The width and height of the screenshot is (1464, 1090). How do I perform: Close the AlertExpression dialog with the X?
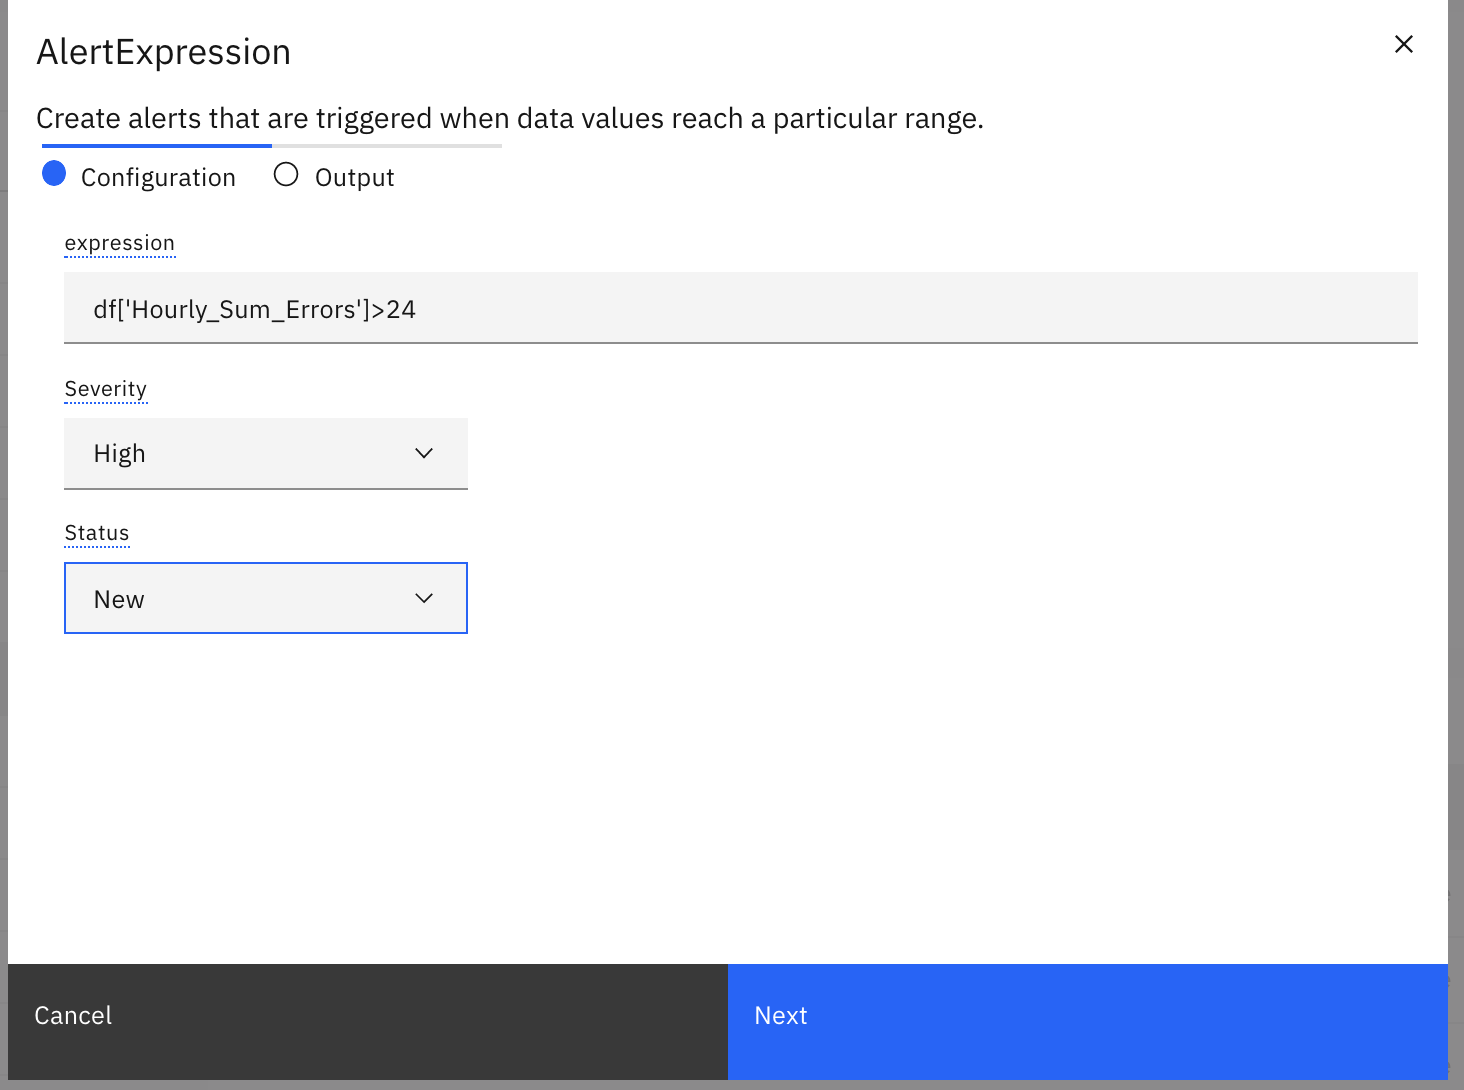pyautogui.click(x=1404, y=44)
